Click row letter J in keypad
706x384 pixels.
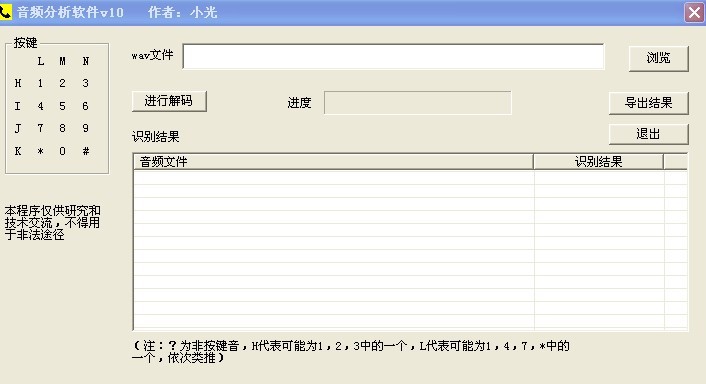point(18,128)
